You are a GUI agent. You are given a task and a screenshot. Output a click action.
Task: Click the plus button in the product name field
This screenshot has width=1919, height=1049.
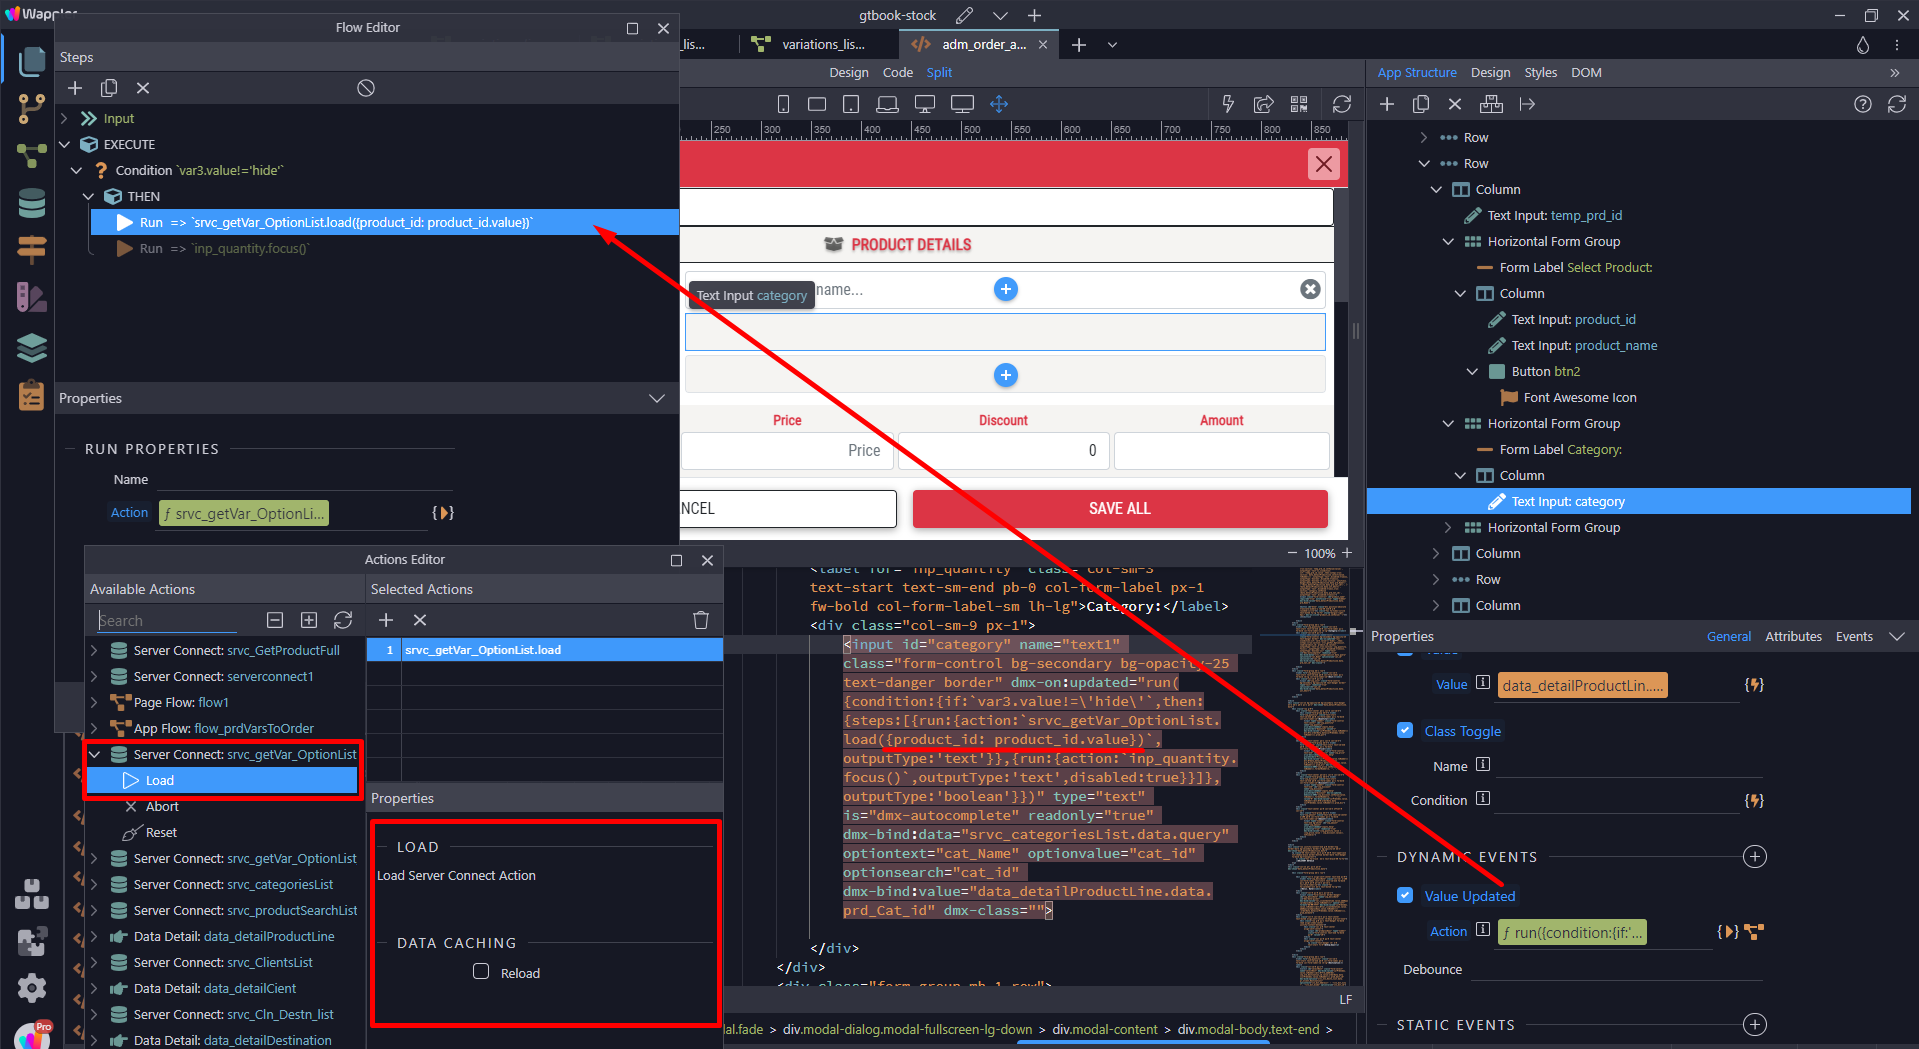point(1006,289)
